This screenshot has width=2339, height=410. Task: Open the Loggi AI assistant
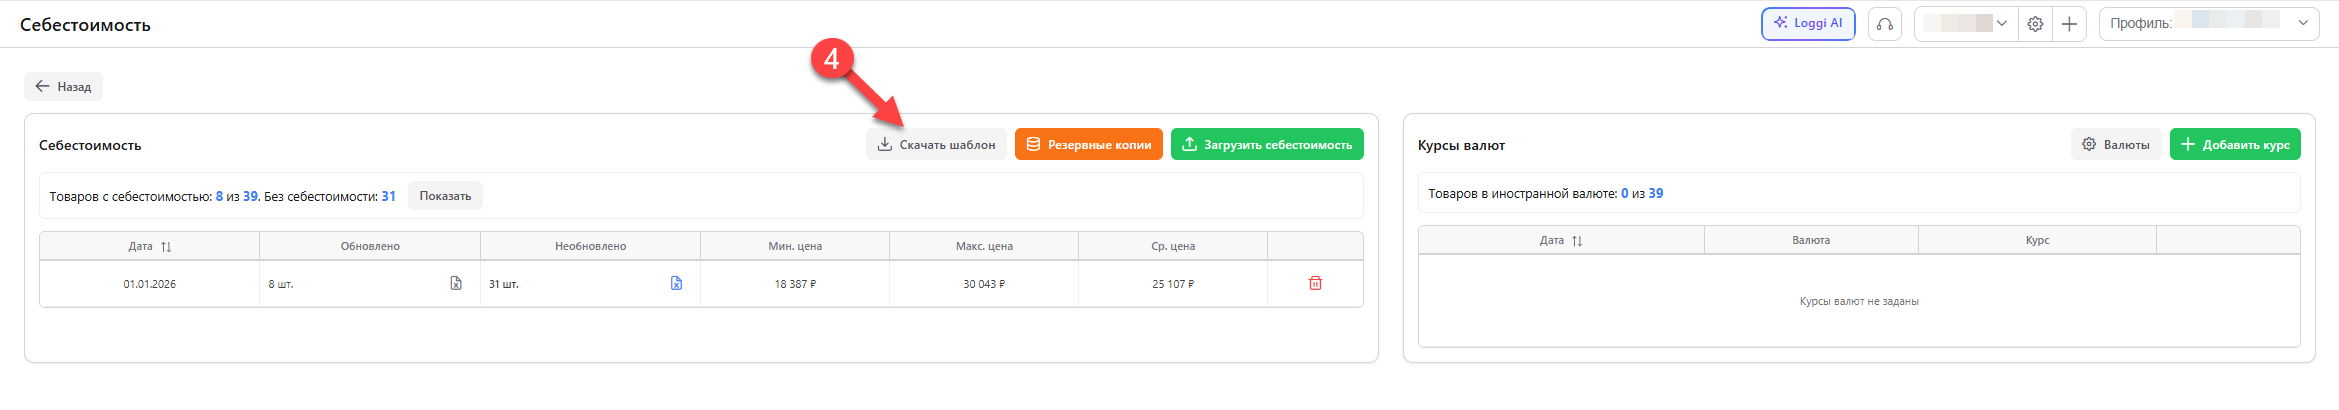pyautogui.click(x=1808, y=23)
